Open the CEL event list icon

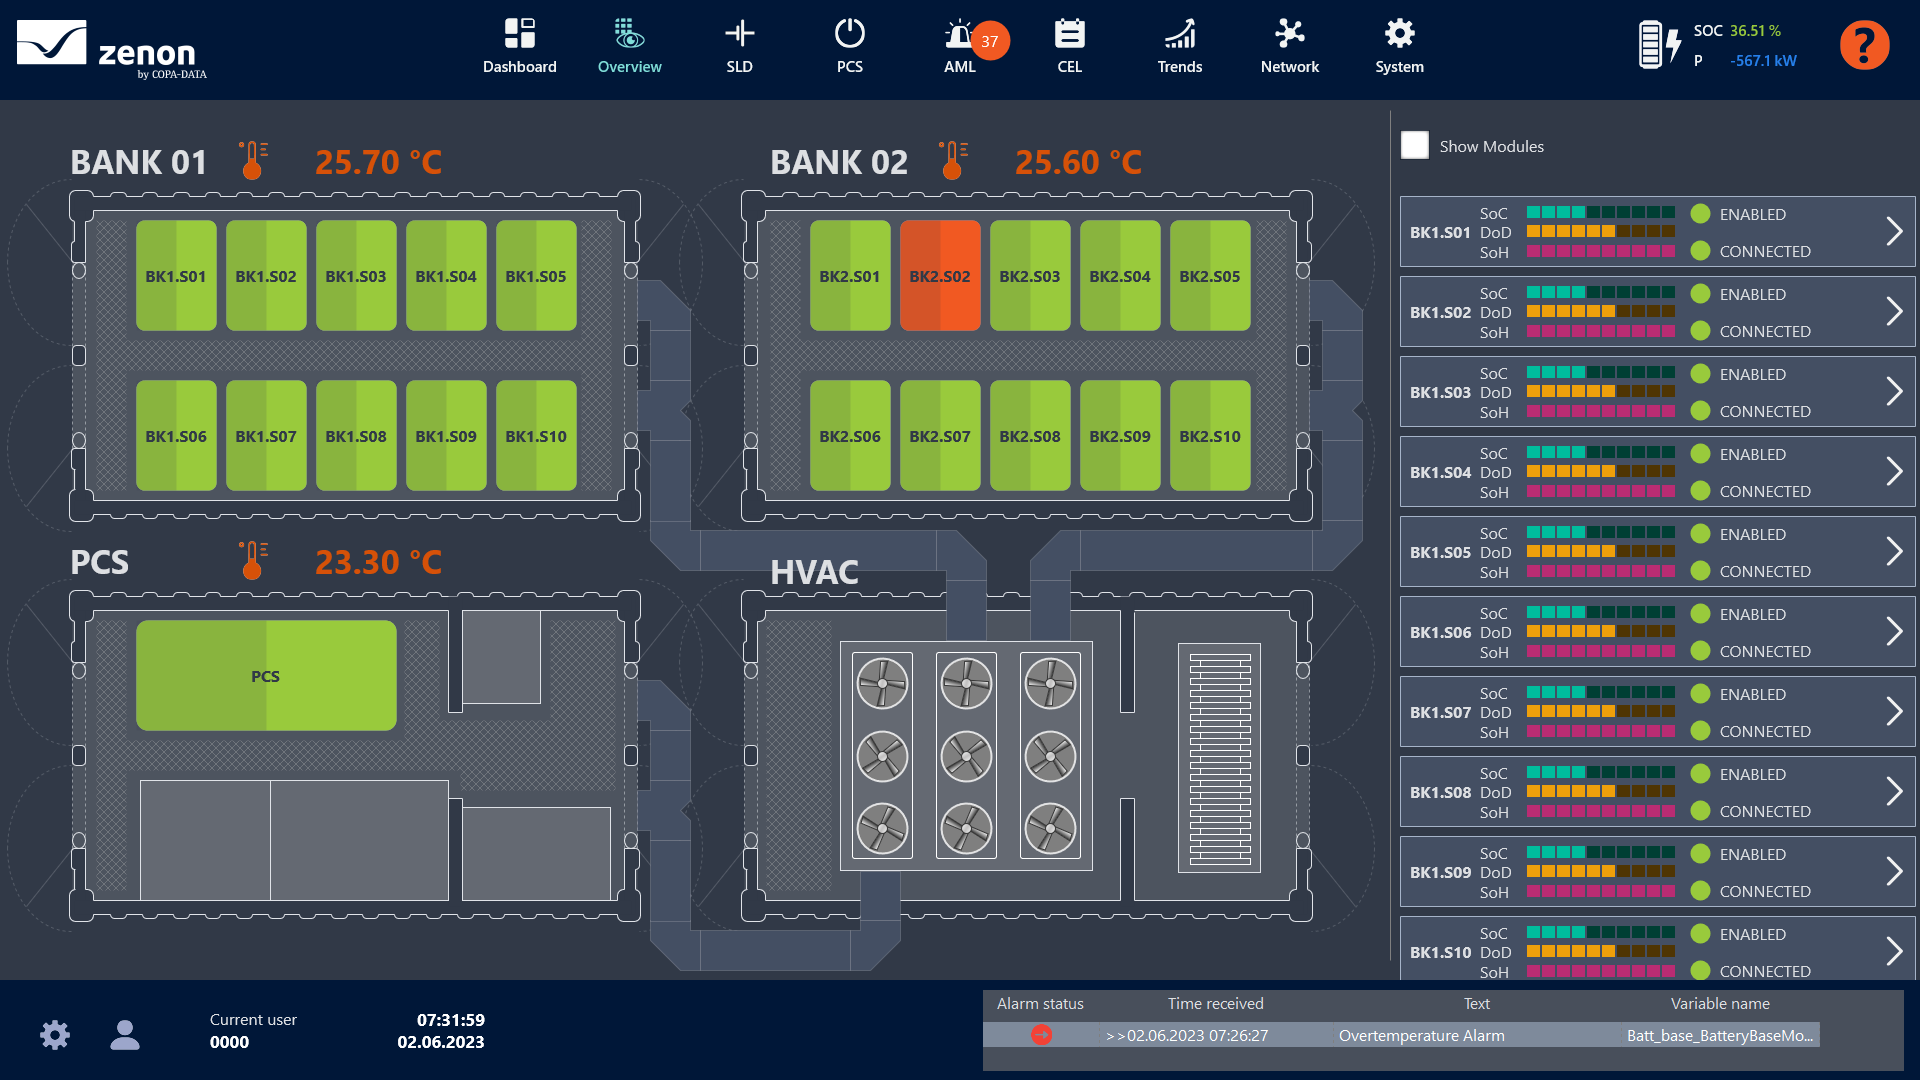1069,45
